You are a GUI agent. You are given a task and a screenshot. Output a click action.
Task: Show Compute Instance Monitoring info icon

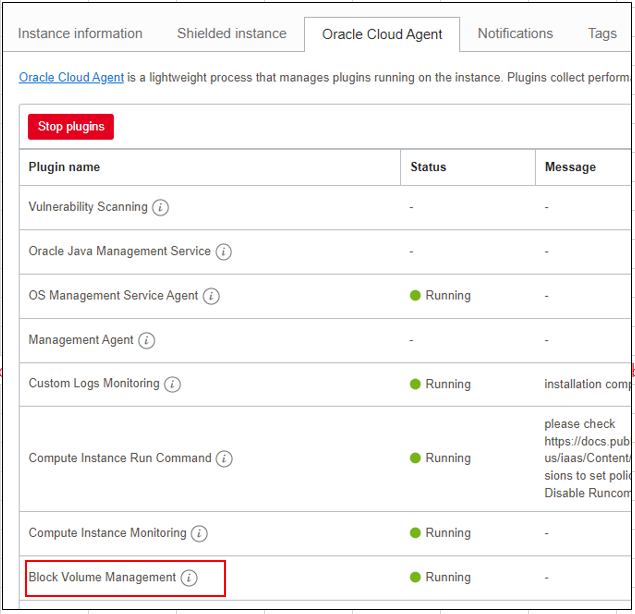pos(199,533)
